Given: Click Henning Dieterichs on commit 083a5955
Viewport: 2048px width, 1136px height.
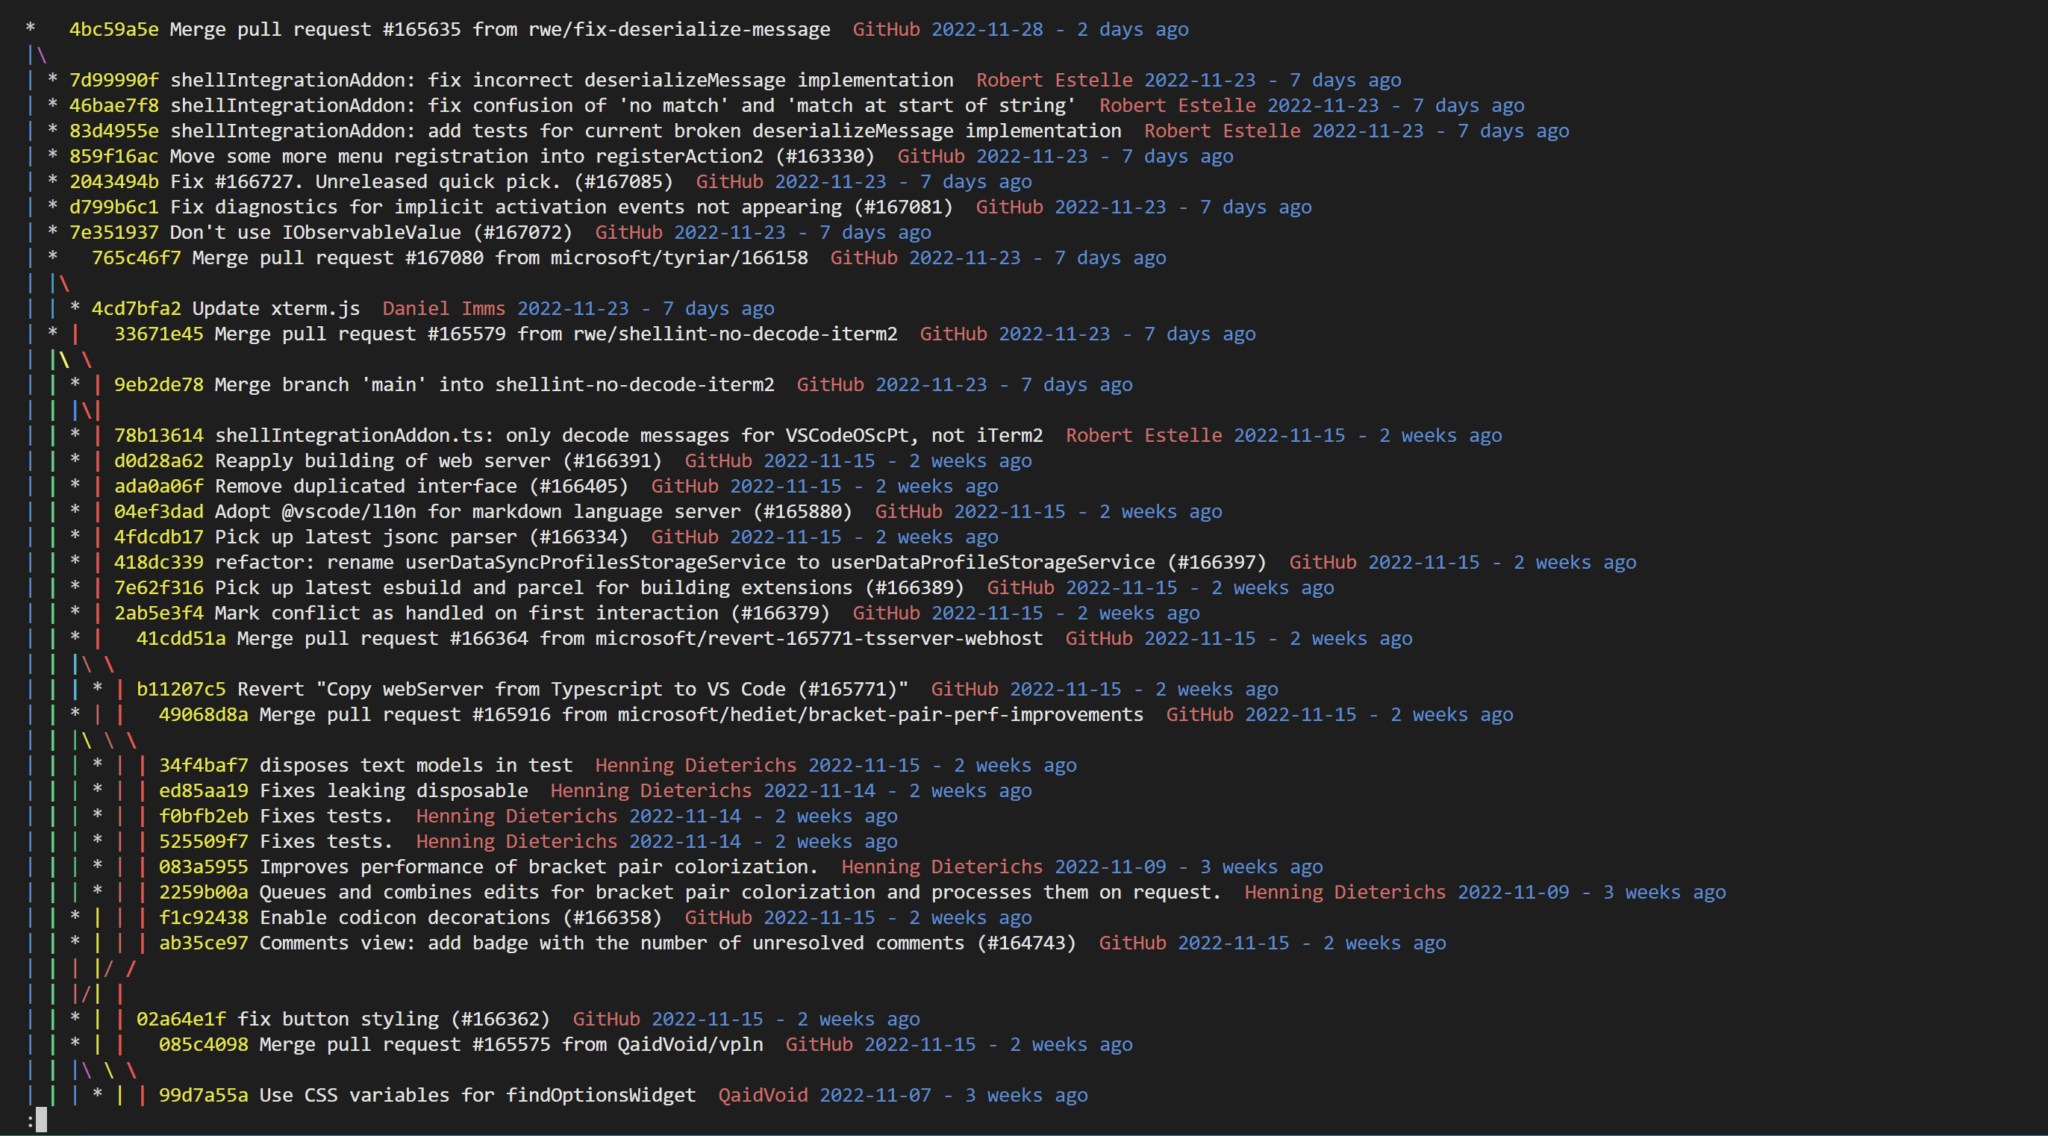Looking at the screenshot, I should [x=942, y=867].
